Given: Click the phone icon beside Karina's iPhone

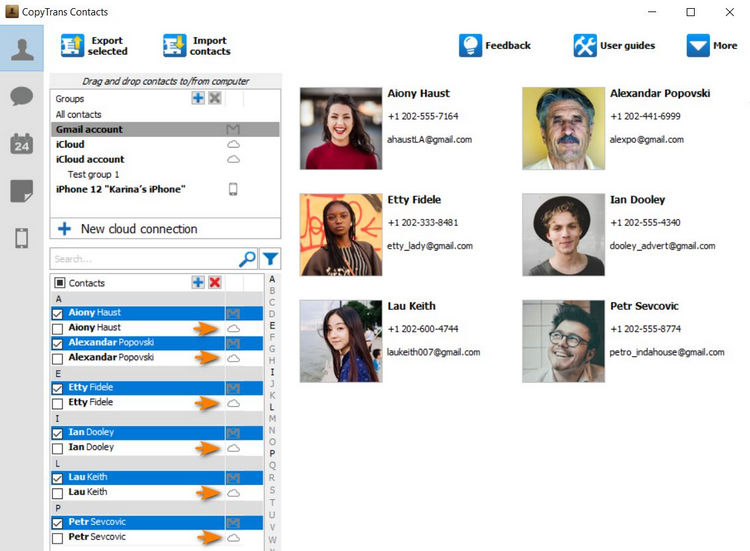Looking at the screenshot, I should tap(233, 189).
